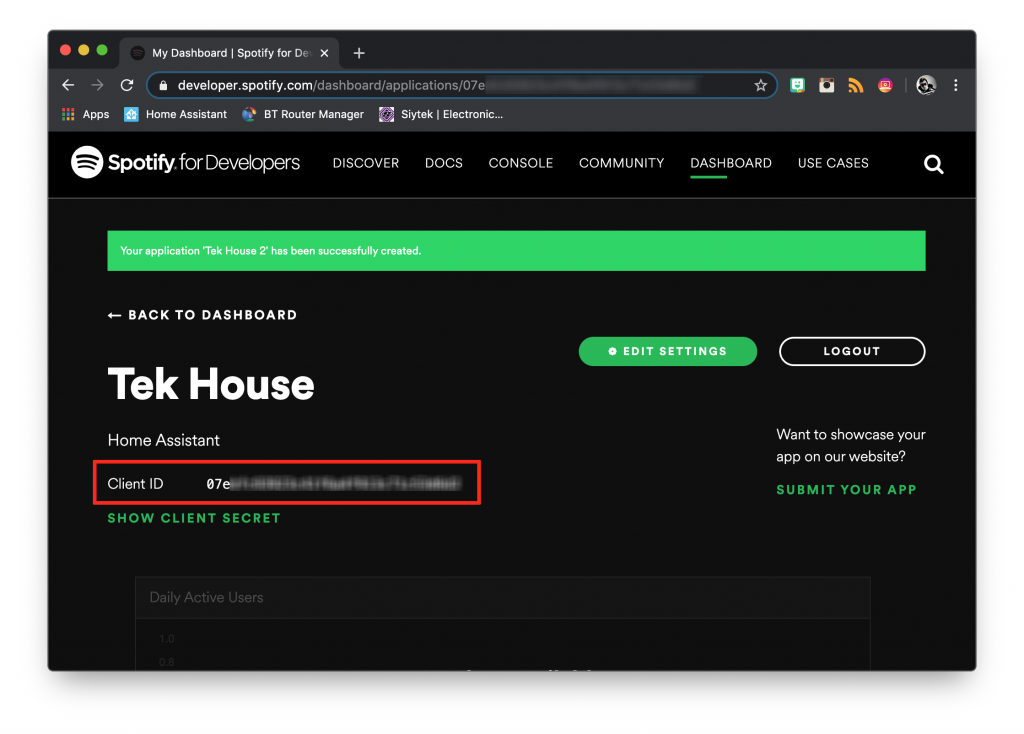
Task: Click the Daily Active Users chart heading
Action: point(206,598)
